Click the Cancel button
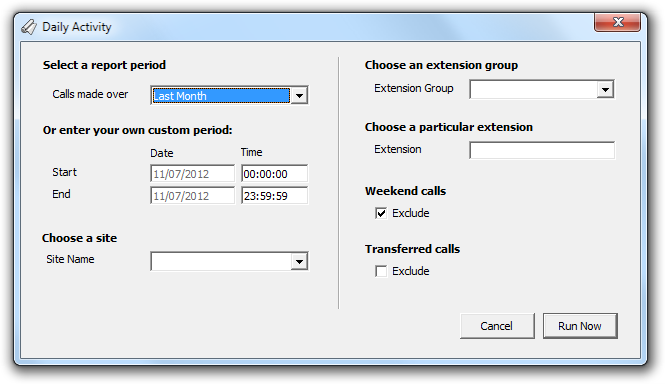Screen dimensions: 665x384 point(497,326)
